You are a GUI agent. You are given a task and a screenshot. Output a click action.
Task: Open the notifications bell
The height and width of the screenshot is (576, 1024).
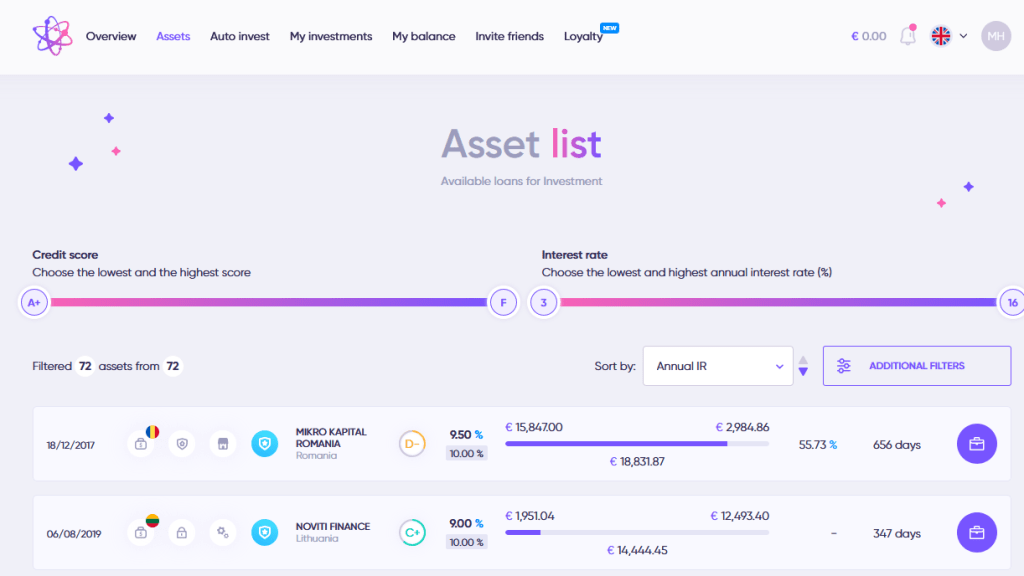pos(908,36)
